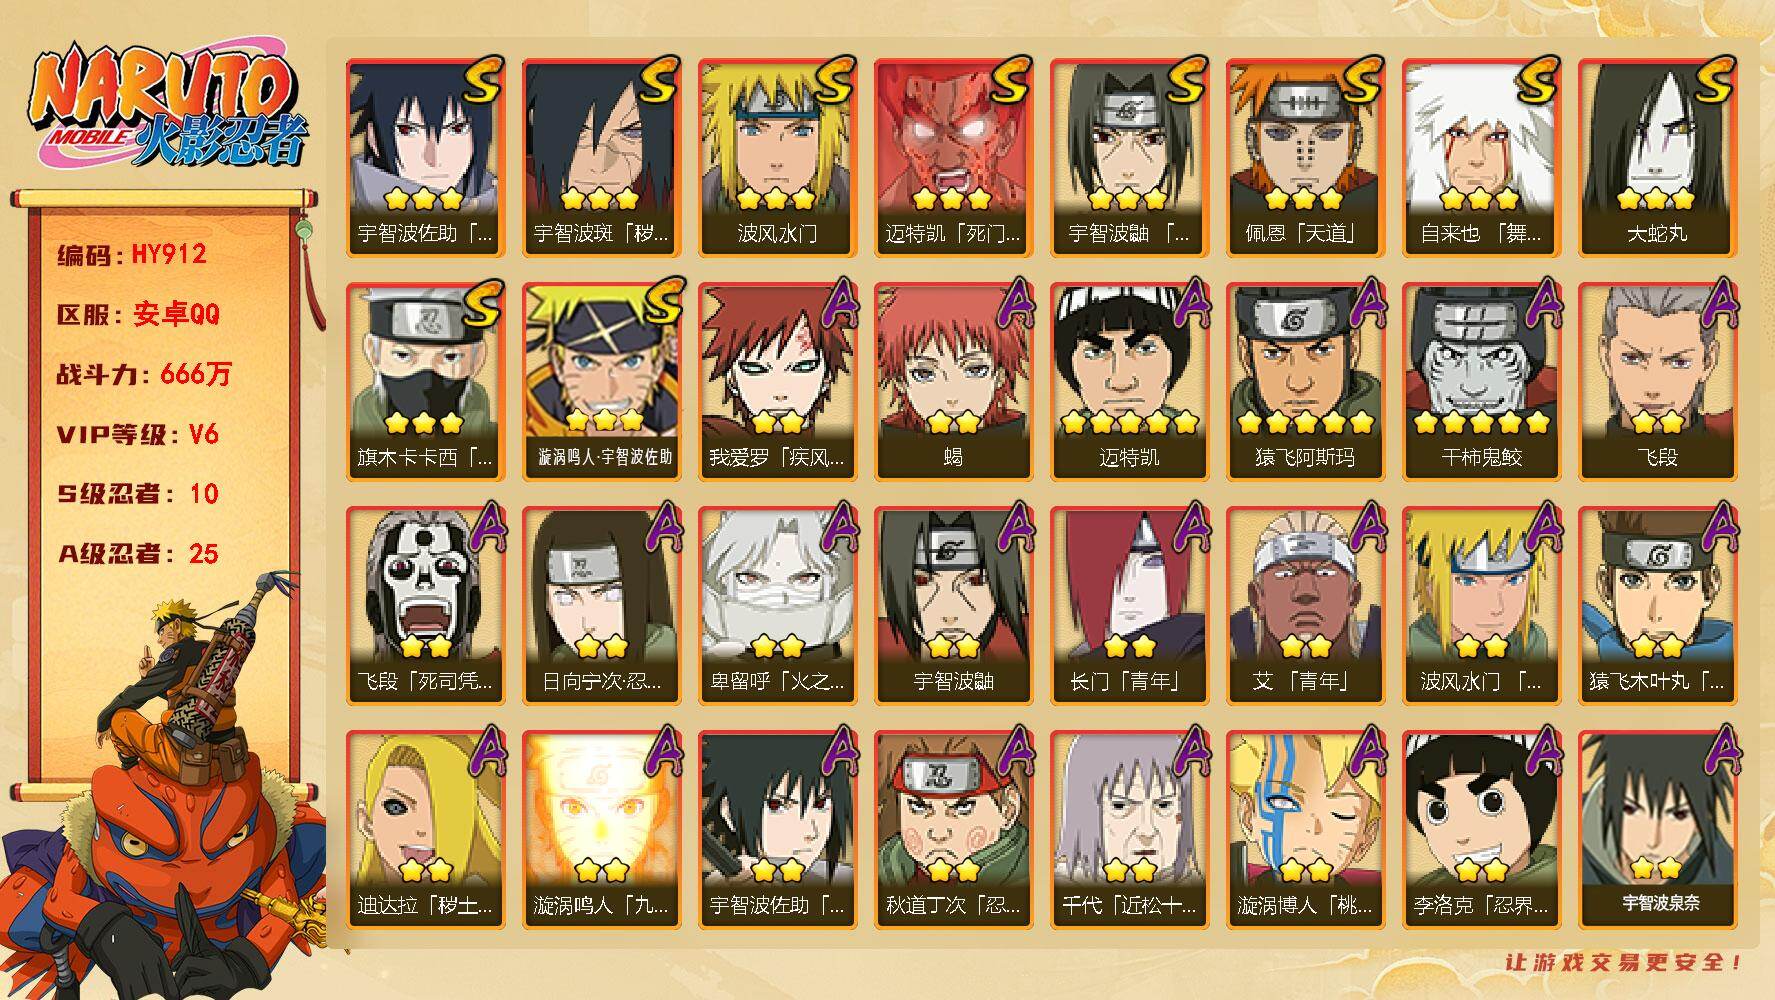1775x1000 pixels.
Task: Open the 佩恩「天道」 character card
Action: click(x=1305, y=157)
